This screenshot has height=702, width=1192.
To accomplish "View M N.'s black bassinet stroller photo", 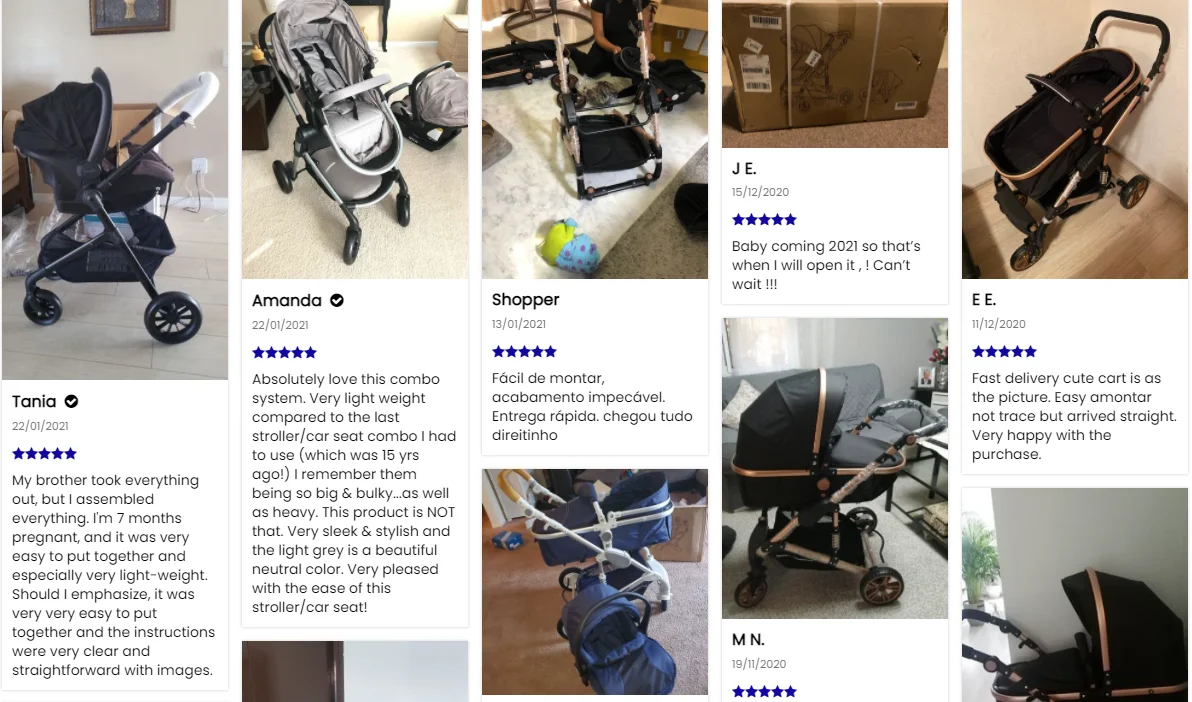I will pos(835,468).
